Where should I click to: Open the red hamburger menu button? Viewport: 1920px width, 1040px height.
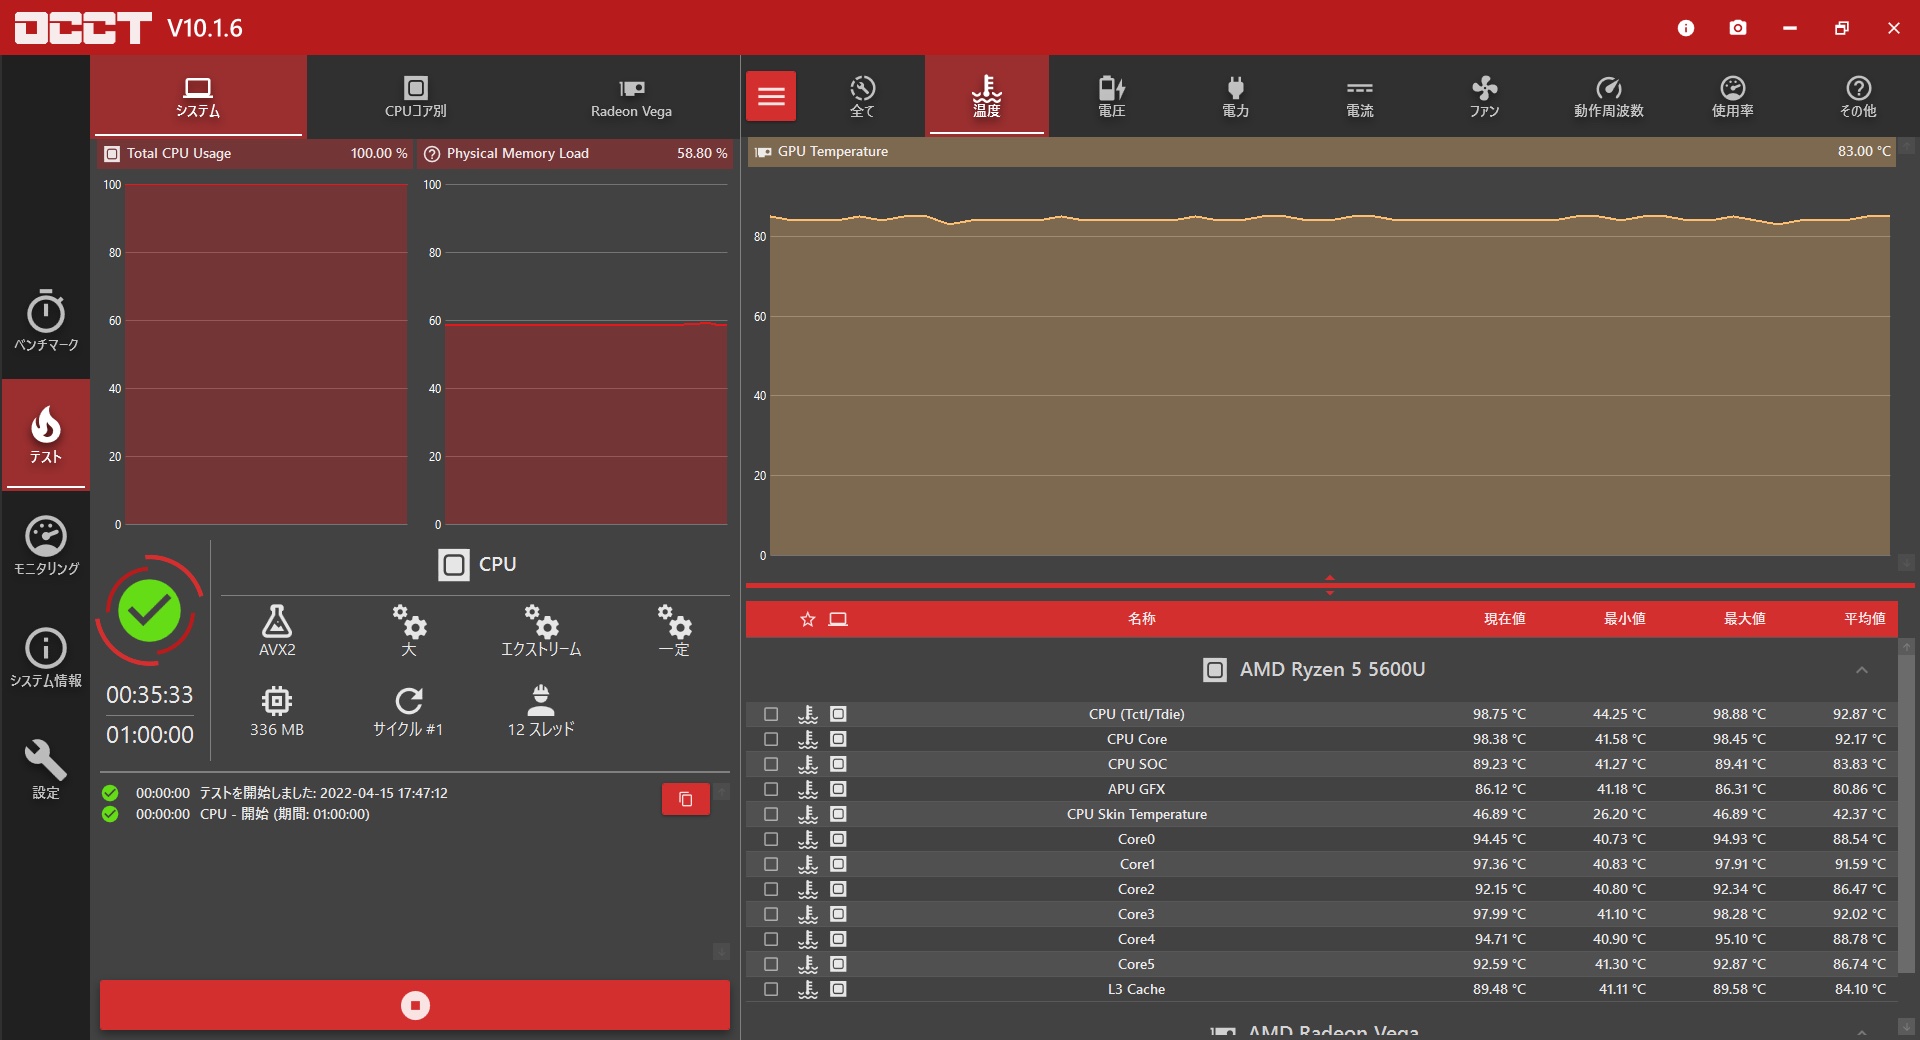[x=771, y=96]
